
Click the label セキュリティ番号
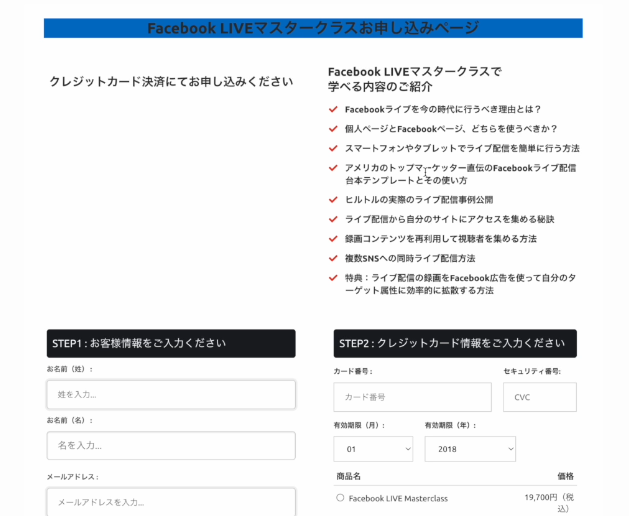click(x=532, y=372)
